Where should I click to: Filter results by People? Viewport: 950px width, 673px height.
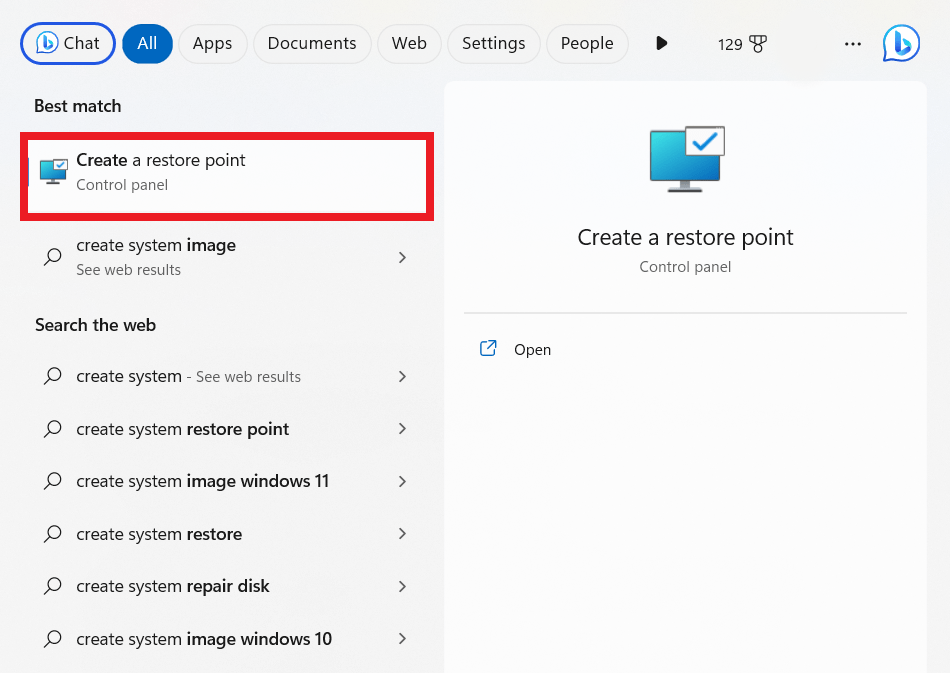[587, 44]
